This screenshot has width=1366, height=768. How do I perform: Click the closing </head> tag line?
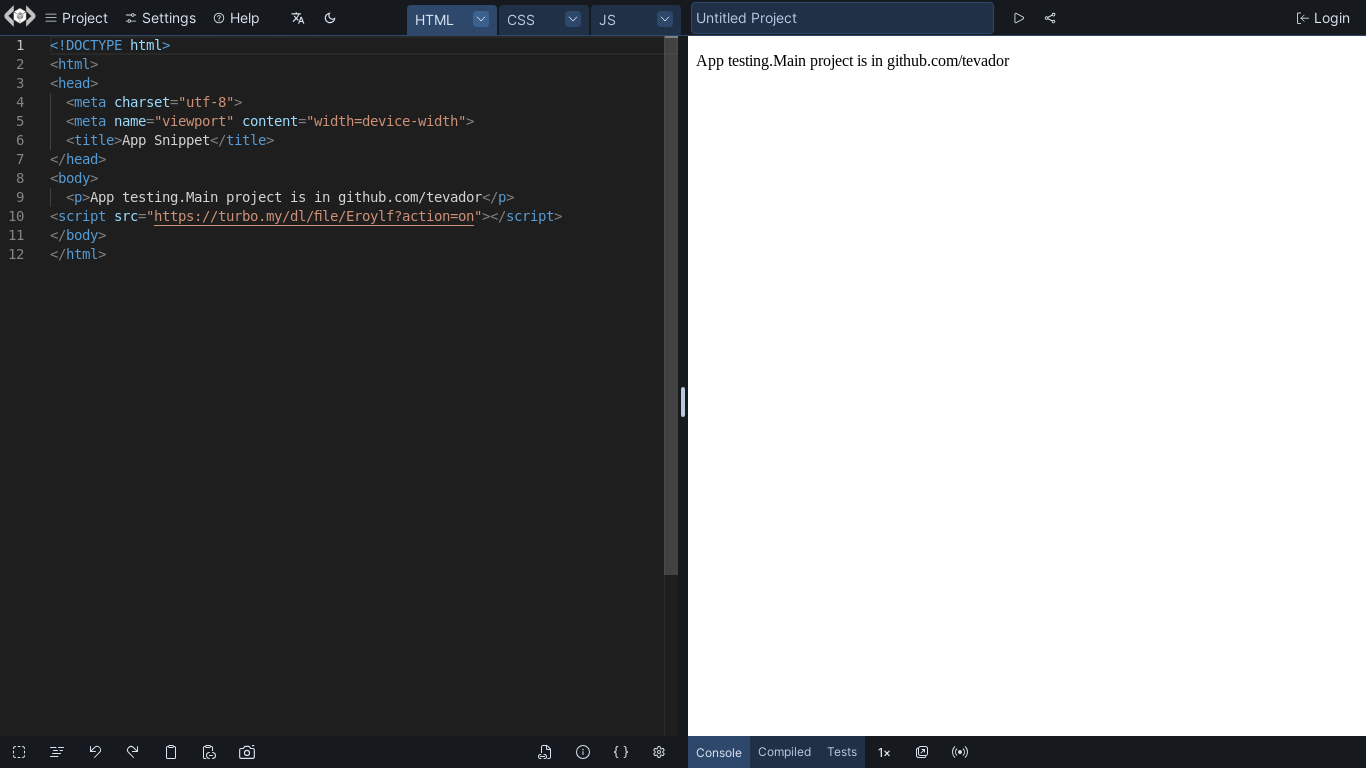pyautogui.click(x=78, y=159)
